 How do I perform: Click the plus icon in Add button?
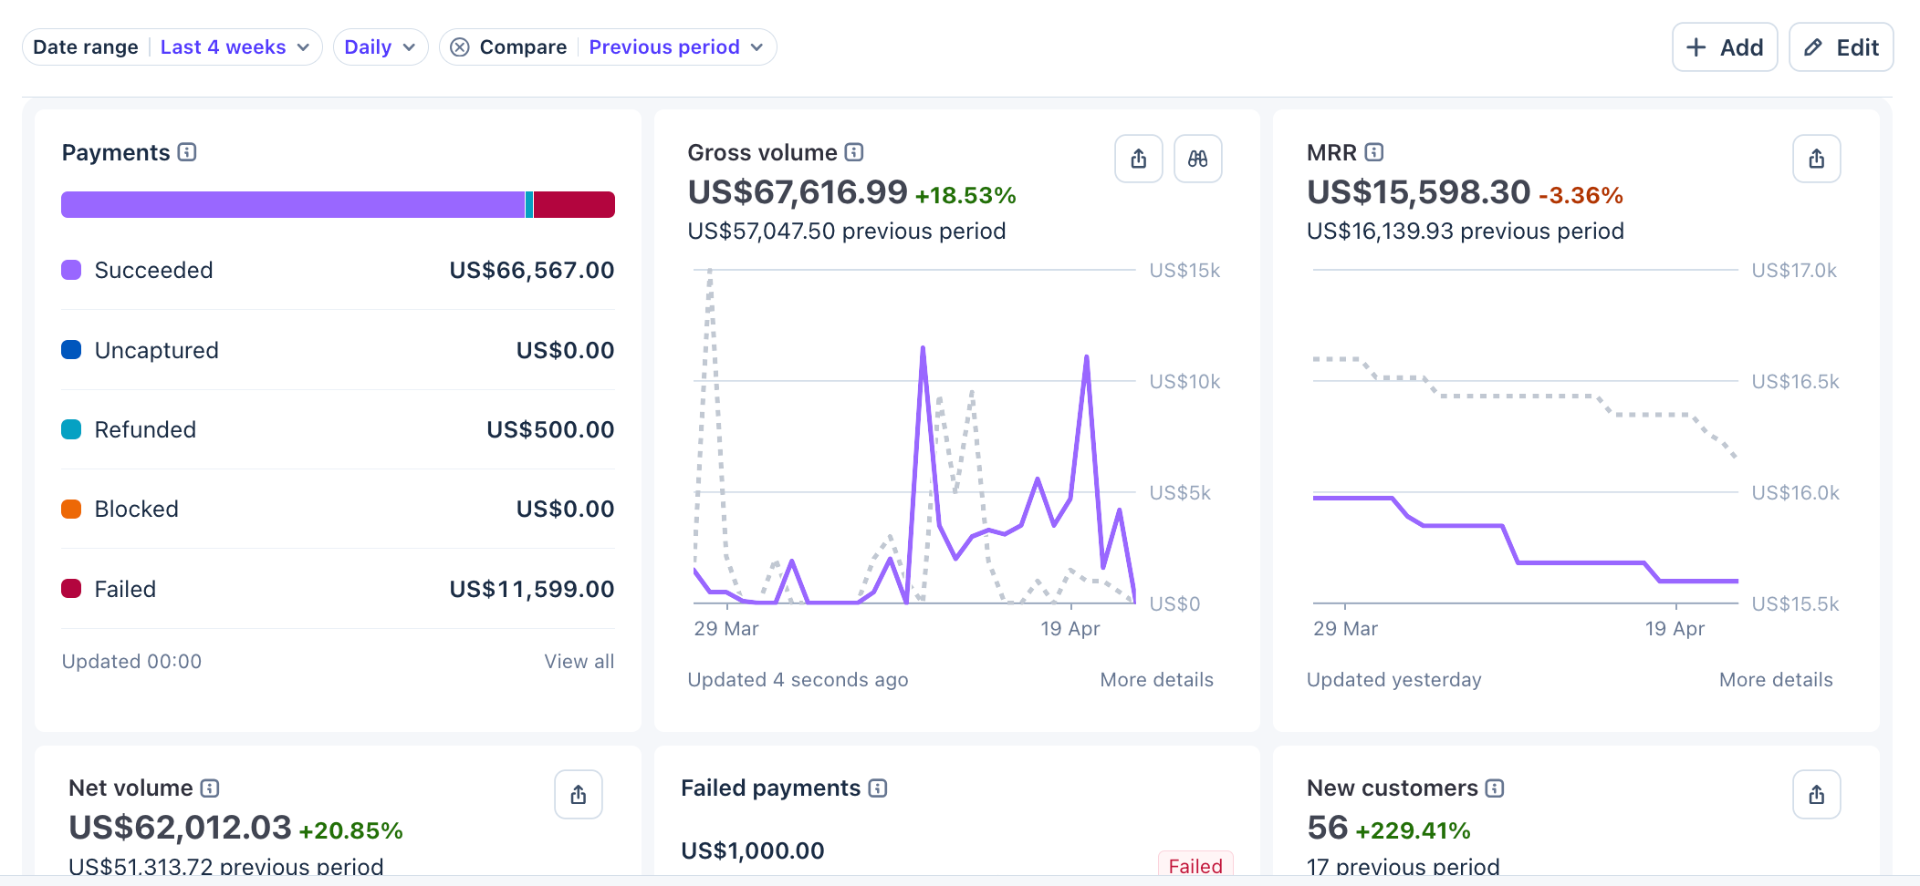pos(1696,47)
